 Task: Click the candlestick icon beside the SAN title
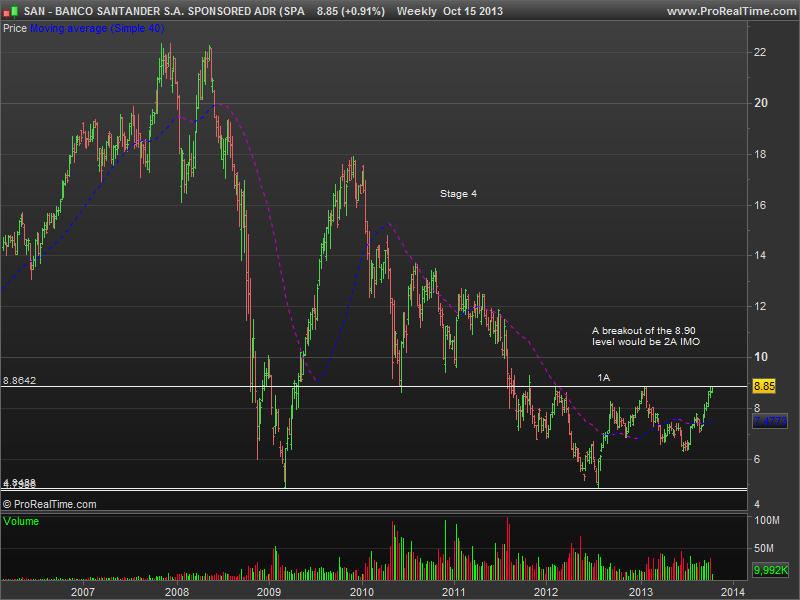click(10, 11)
